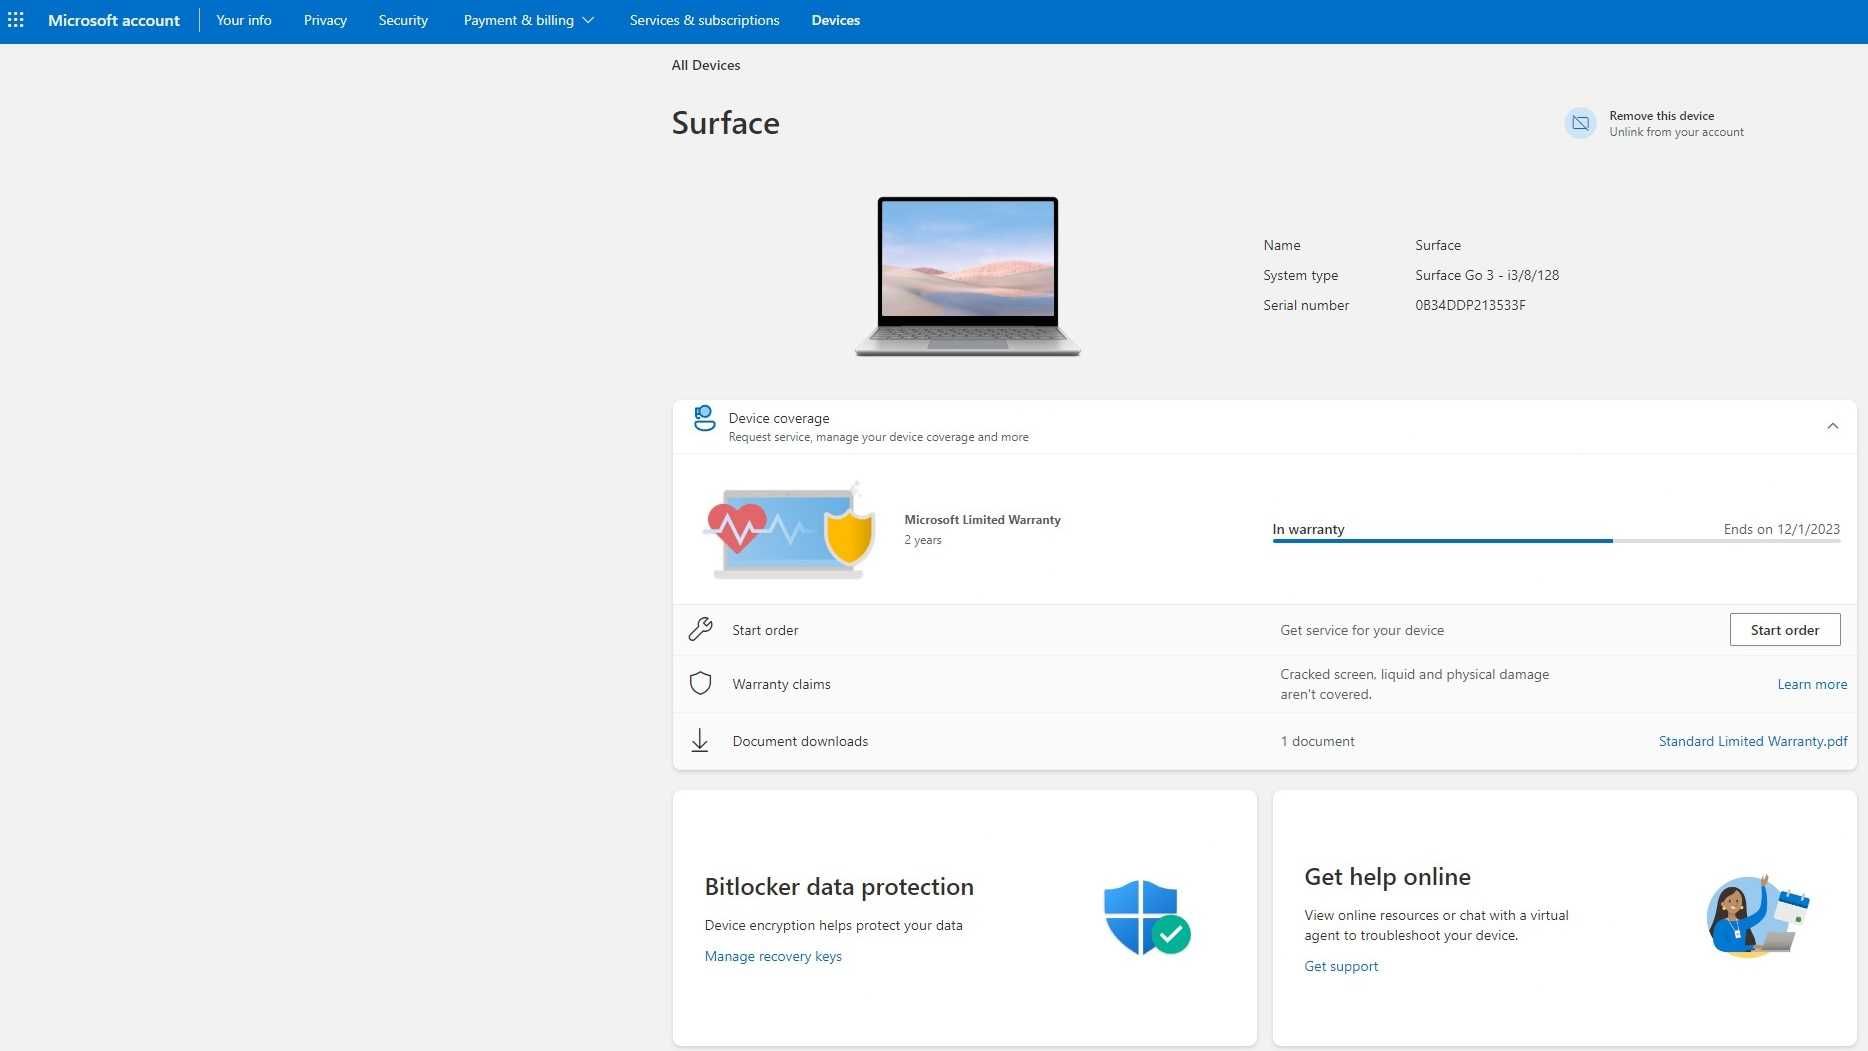Click the Bitlocker data protection heading
Screen dimensions: 1868x1051
[x=838, y=887]
